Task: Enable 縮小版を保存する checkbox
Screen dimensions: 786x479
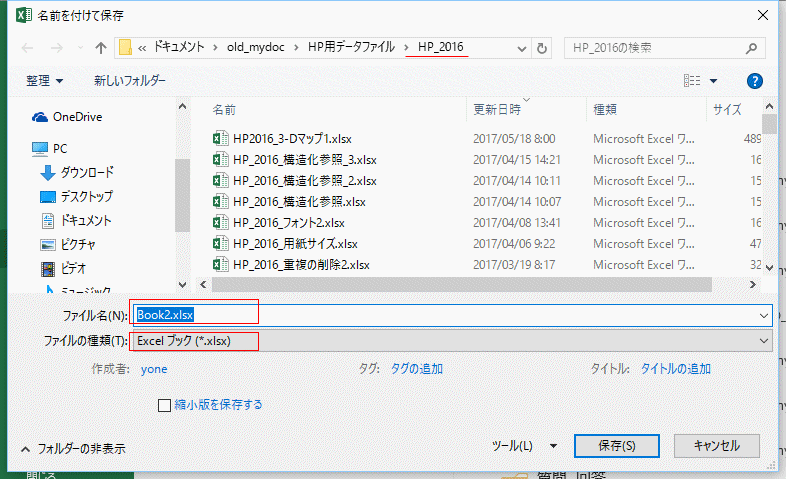Action: [x=164, y=405]
